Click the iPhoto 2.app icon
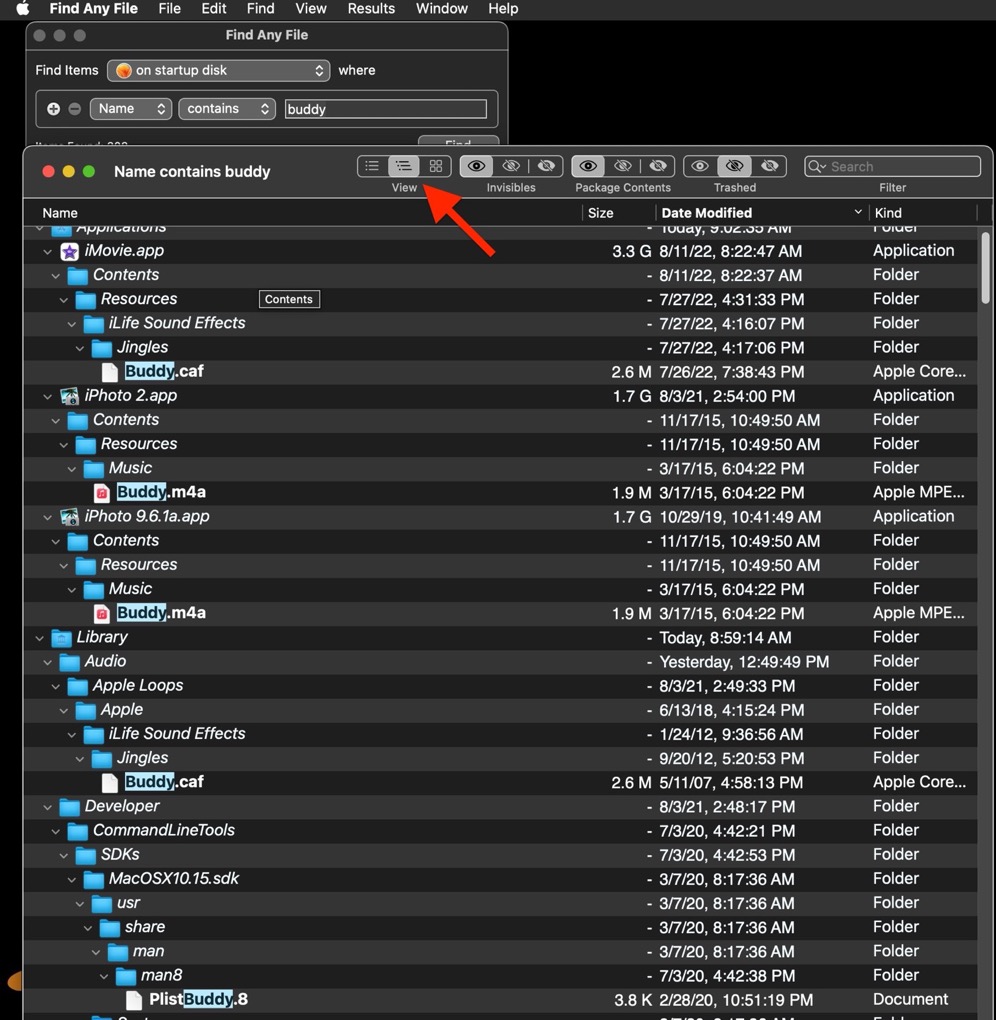This screenshot has height=1020, width=996. (x=70, y=396)
